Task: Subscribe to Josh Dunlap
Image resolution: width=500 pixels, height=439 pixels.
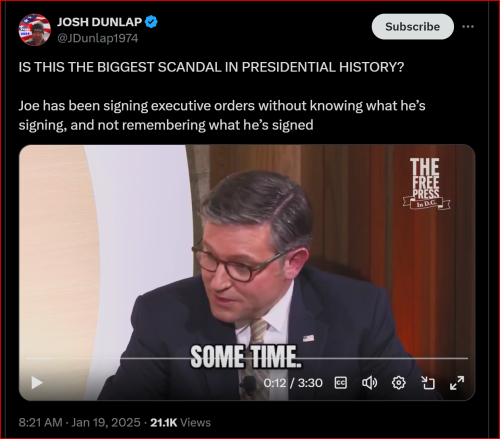Action: click(x=413, y=27)
